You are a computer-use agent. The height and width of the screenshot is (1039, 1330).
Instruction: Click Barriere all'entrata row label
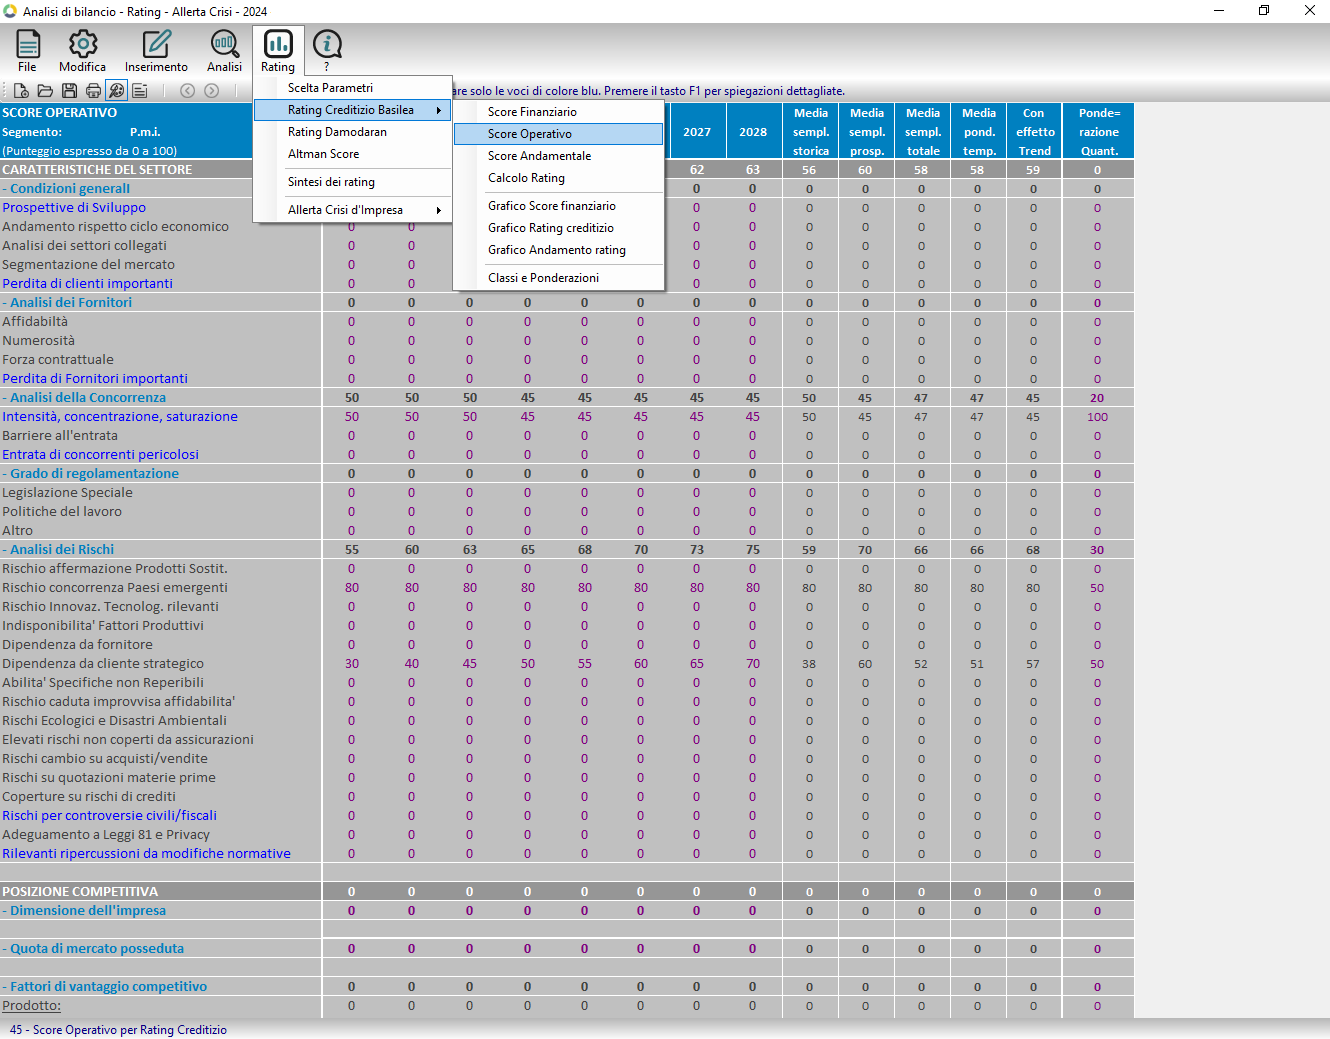point(60,436)
